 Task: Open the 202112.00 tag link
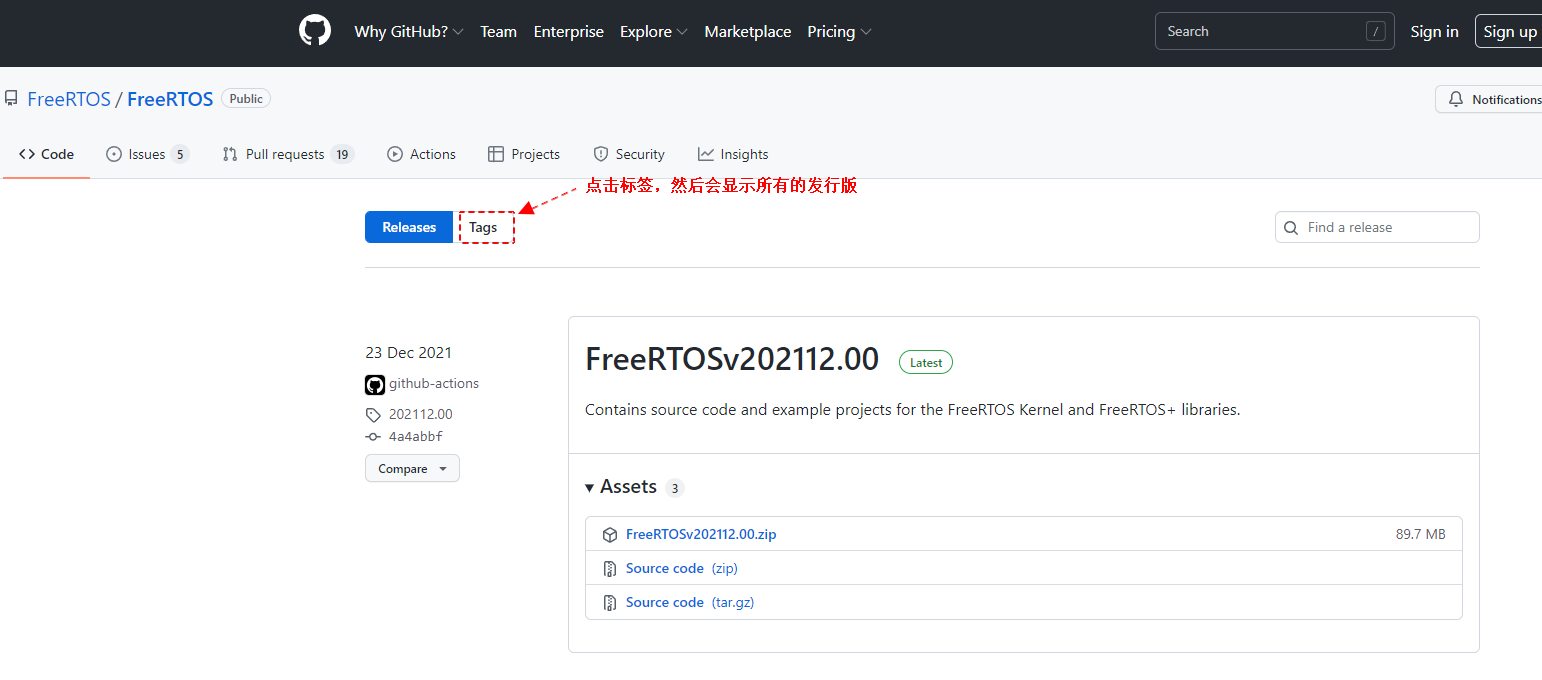pyautogui.click(x=420, y=414)
